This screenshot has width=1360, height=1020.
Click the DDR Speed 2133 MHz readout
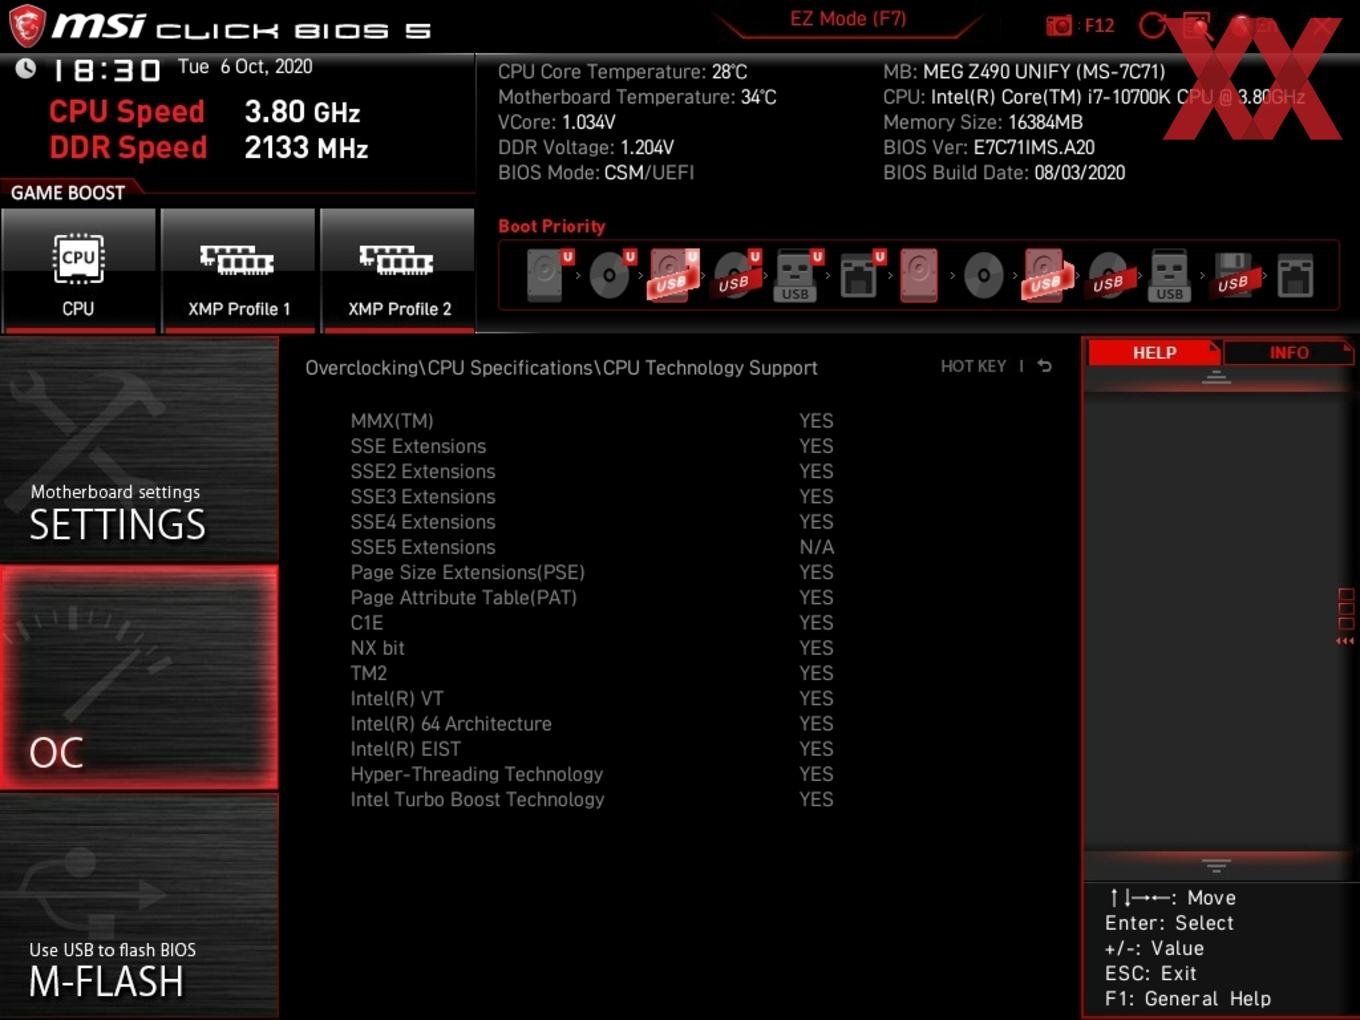pyautogui.click(x=209, y=148)
